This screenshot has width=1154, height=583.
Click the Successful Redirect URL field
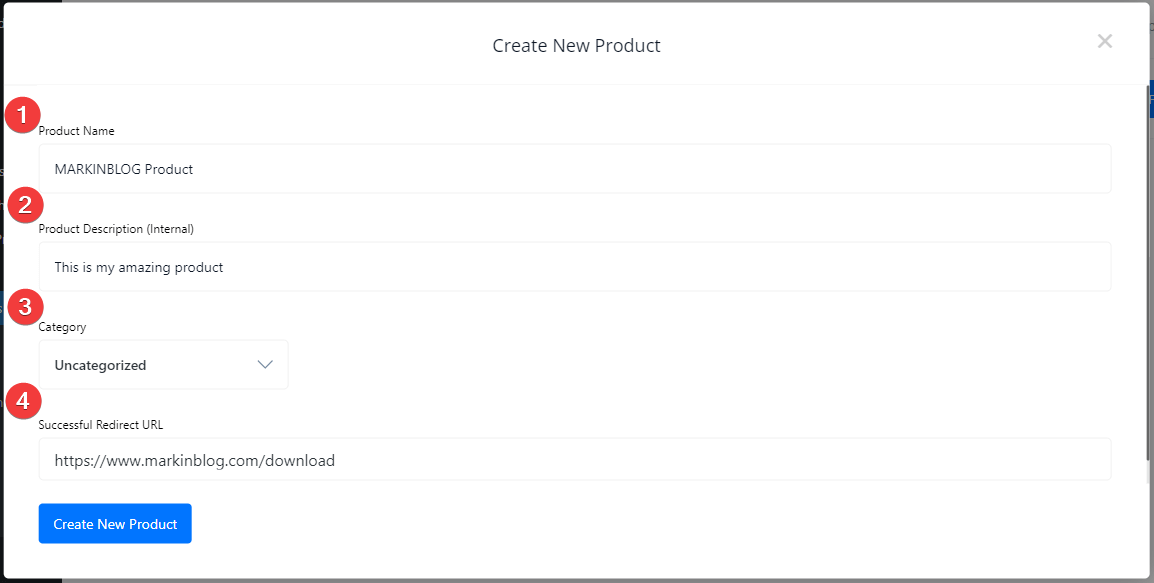coord(575,459)
